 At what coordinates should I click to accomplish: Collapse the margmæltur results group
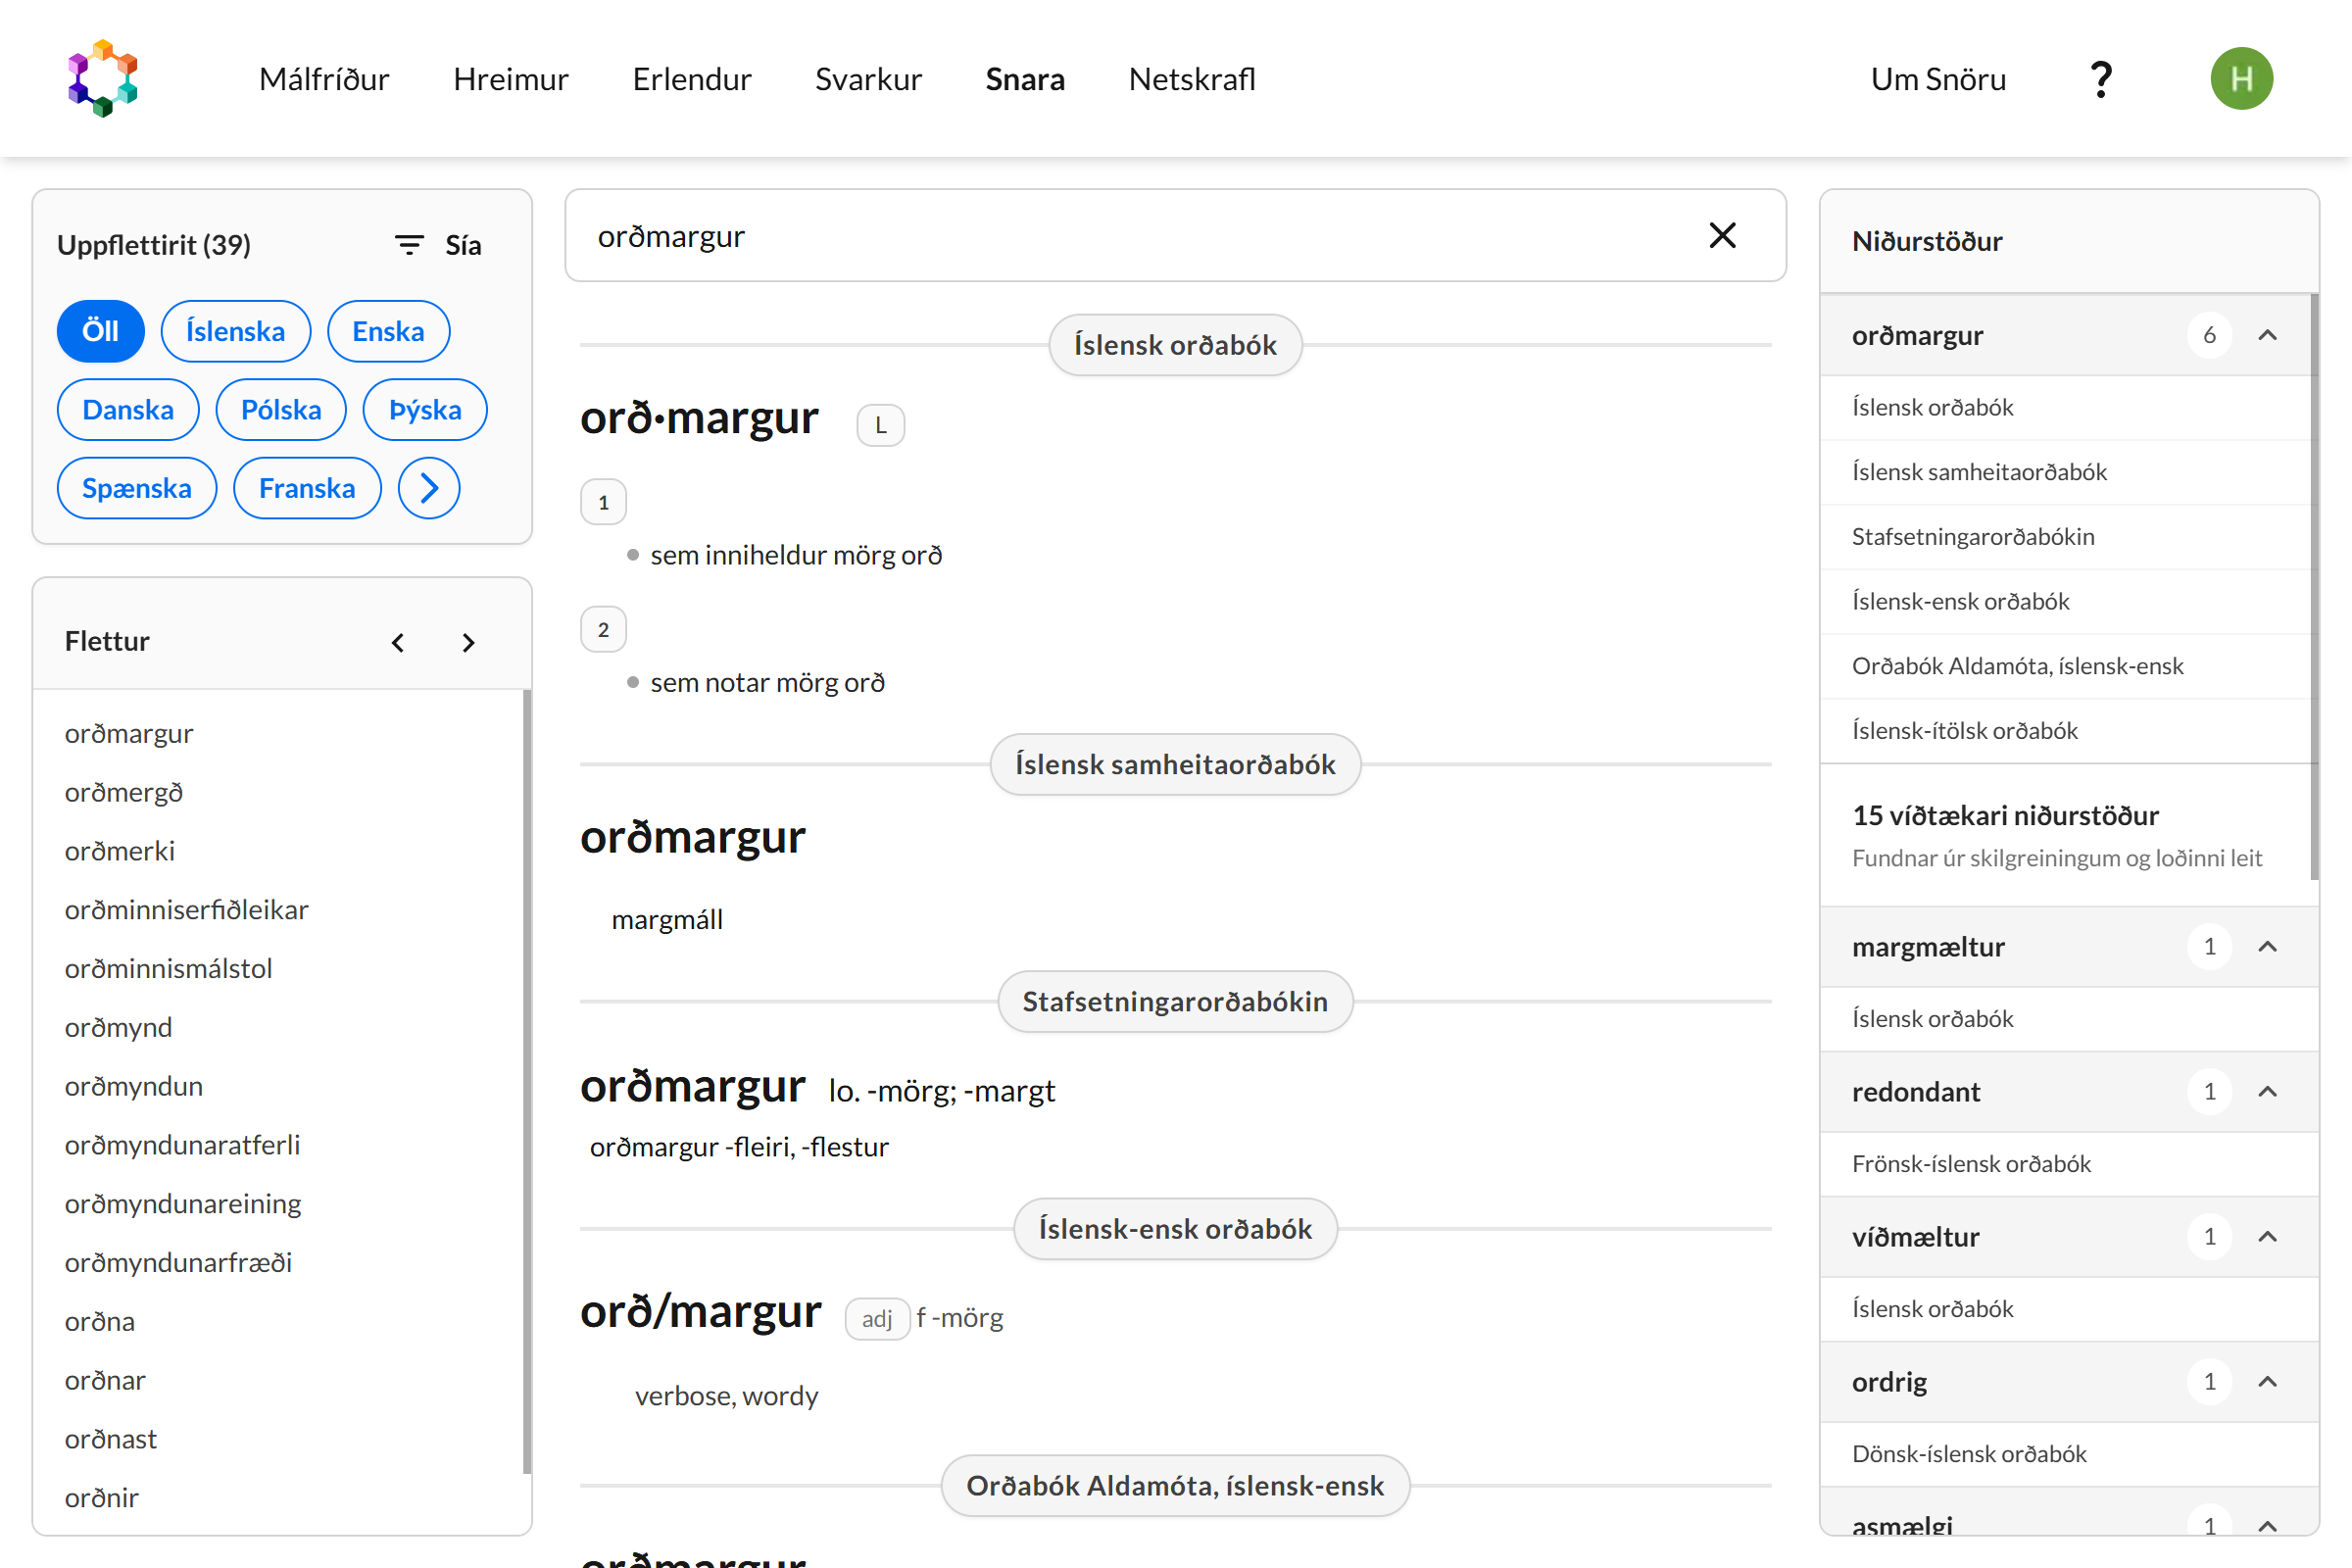2267,946
